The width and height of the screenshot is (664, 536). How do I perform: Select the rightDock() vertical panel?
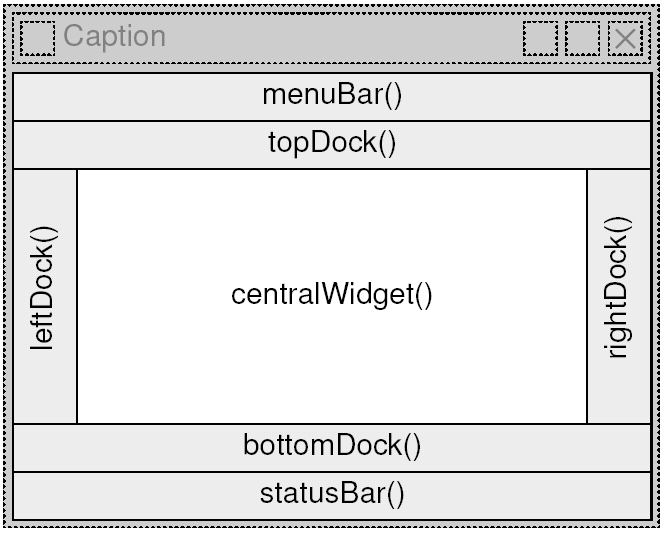click(619, 296)
